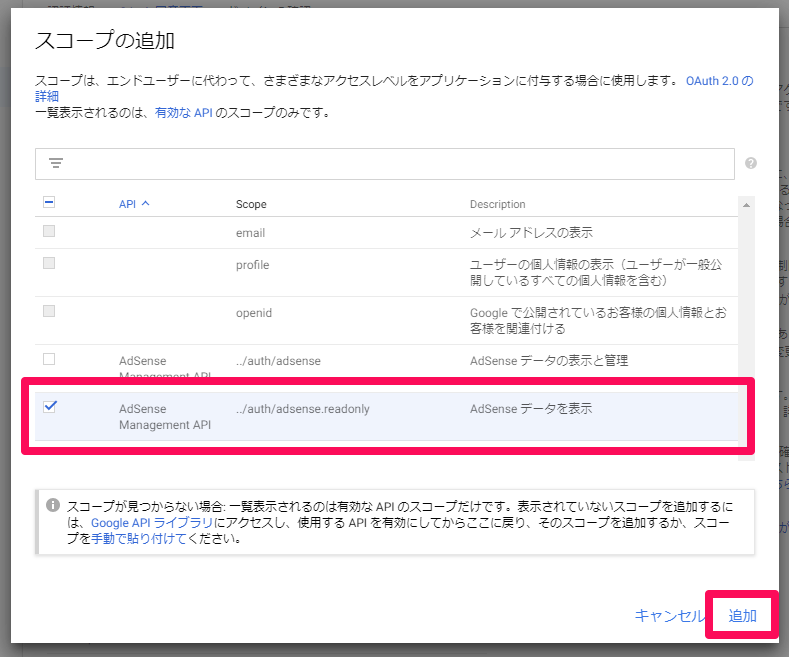Open the OAuth 2.0 の詳細 link

(x=720, y=81)
